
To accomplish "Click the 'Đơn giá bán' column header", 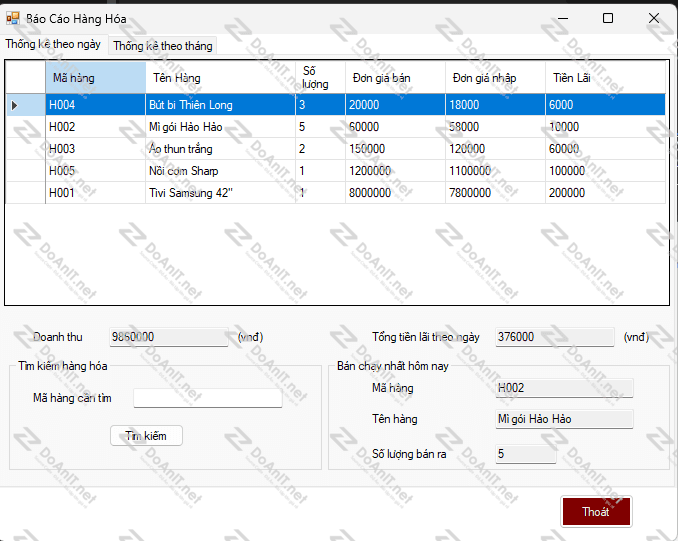I will (394, 78).
